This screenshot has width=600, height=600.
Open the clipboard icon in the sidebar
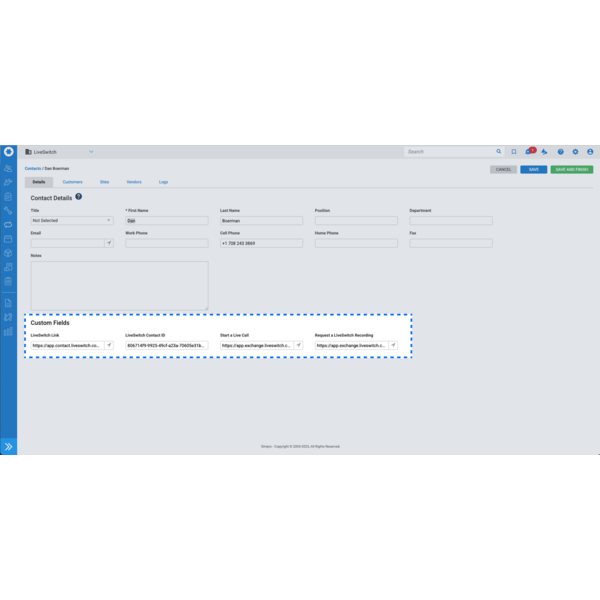(x=8, y=197)
